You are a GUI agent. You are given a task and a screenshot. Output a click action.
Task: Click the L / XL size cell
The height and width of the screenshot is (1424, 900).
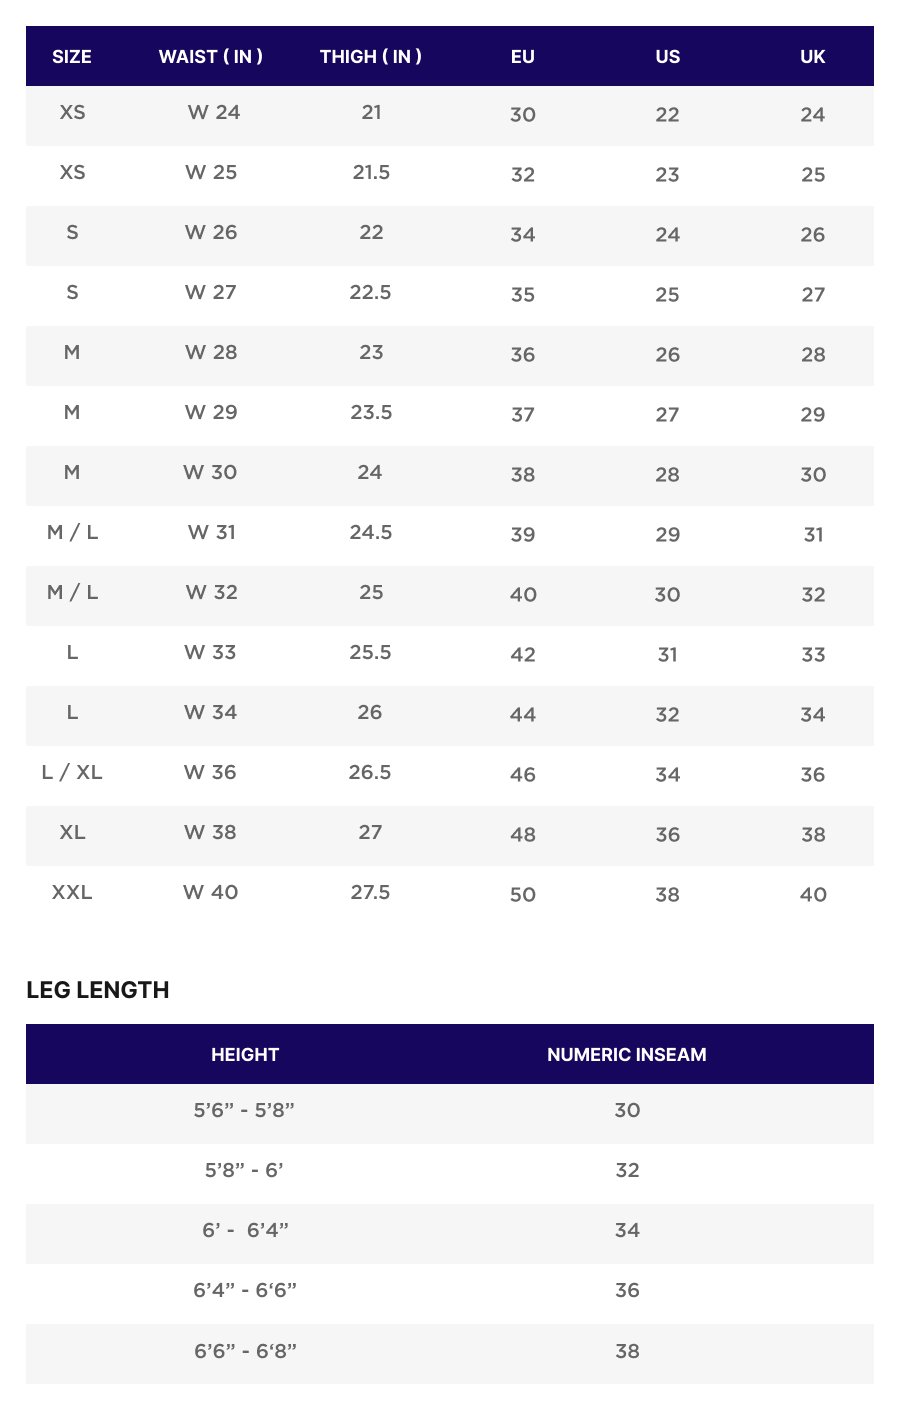tap(72, 773)
